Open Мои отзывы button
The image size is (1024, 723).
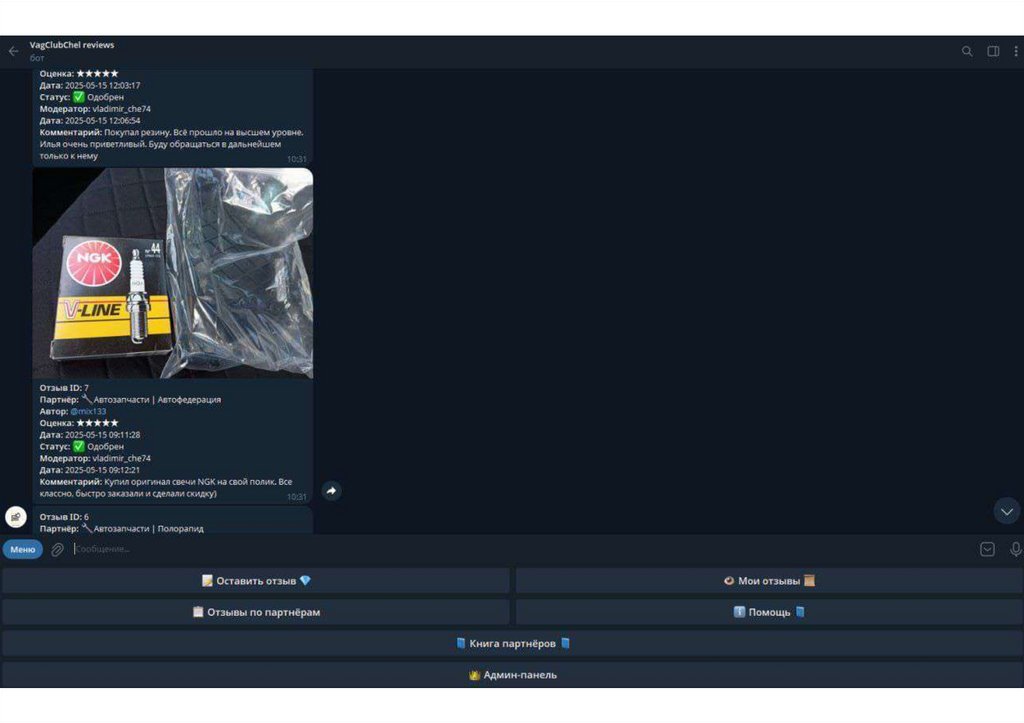click(769, 581)
